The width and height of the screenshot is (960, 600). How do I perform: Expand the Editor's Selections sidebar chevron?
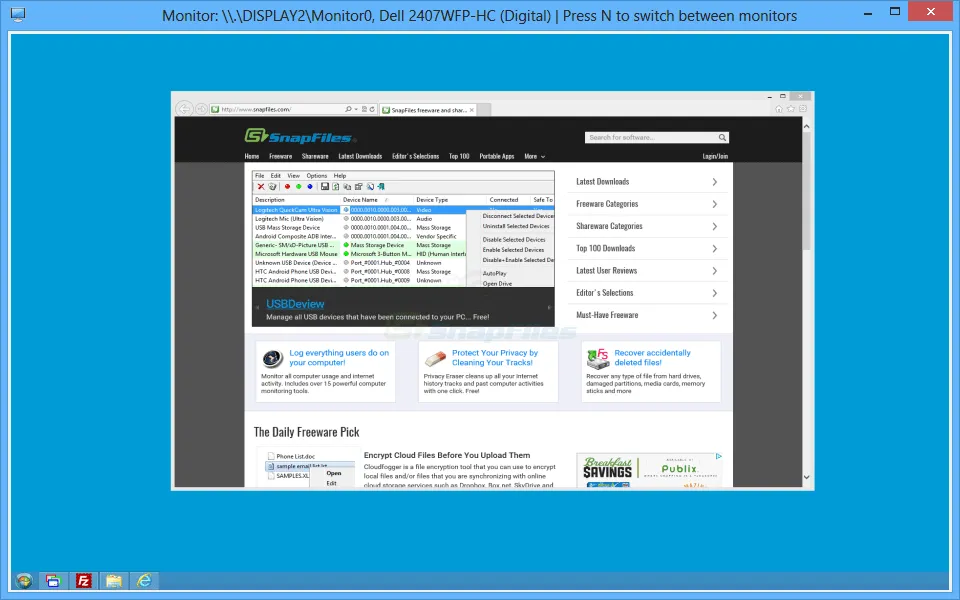tap(714, 293)
